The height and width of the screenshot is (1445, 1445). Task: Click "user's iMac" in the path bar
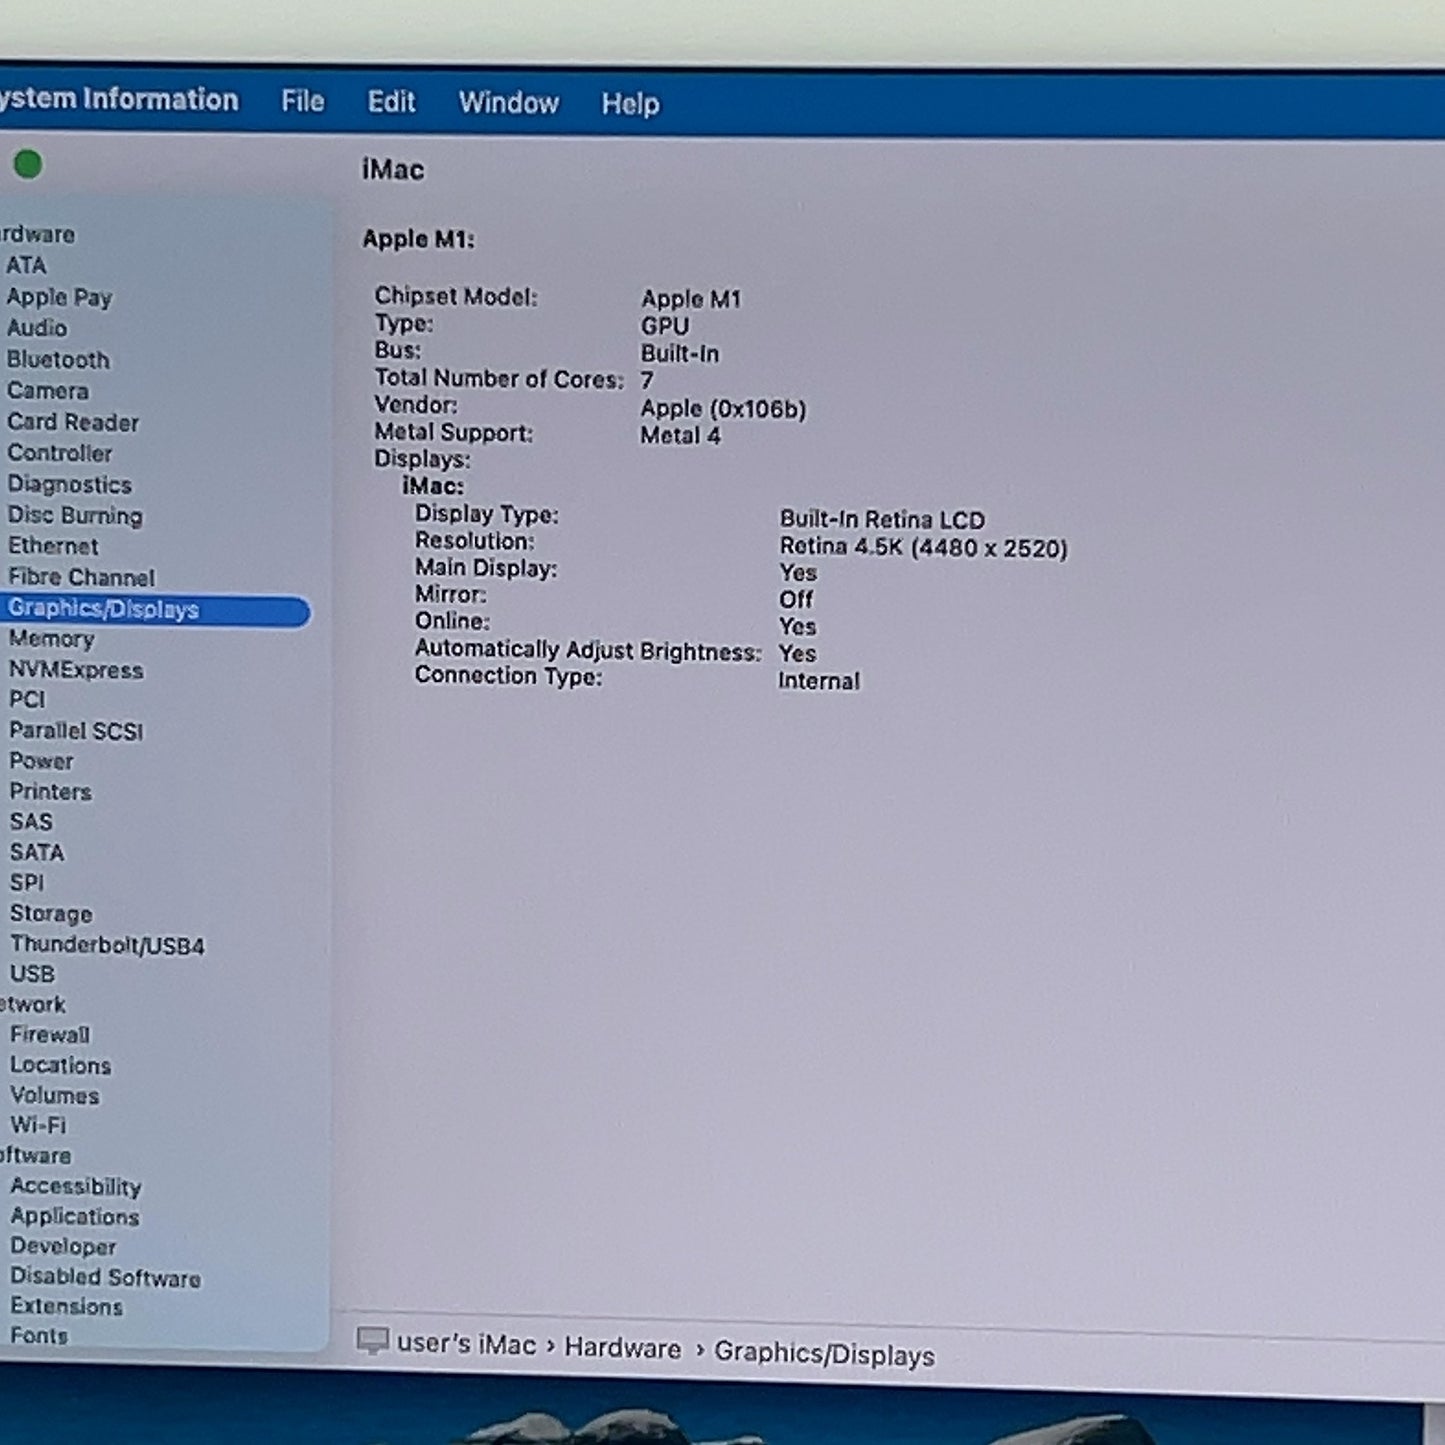click(x=466, y=1344)
